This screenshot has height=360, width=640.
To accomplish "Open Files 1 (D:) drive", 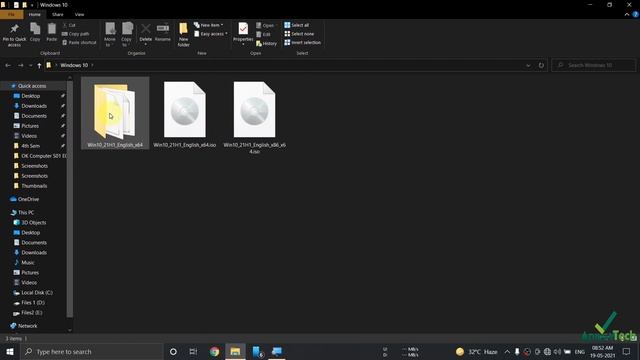I will click(x=33, y=303).
